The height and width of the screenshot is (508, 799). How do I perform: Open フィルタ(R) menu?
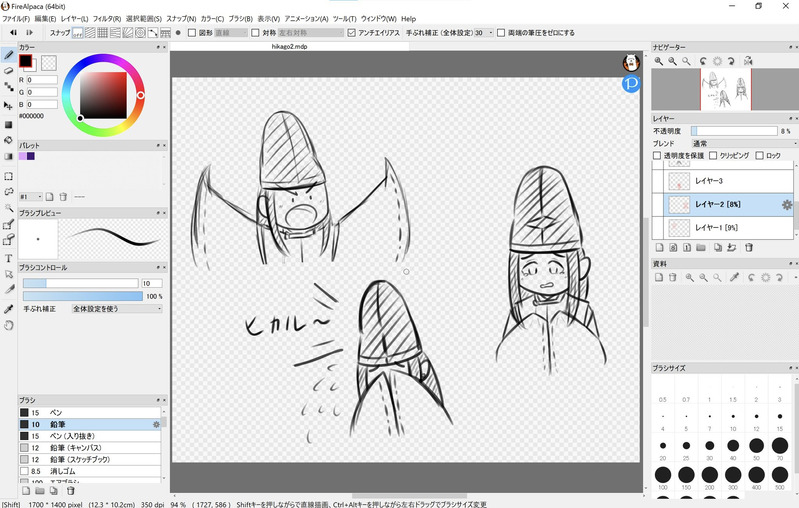106,19
